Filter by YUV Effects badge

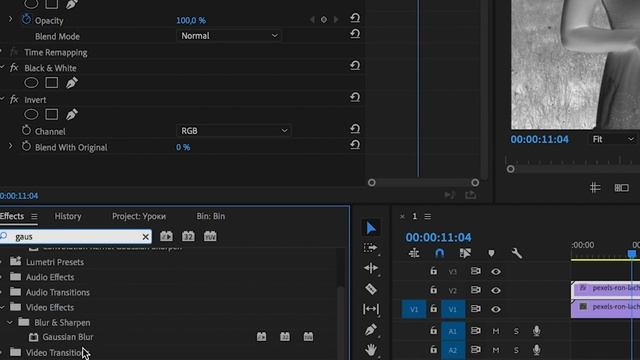tap(210, 236)
